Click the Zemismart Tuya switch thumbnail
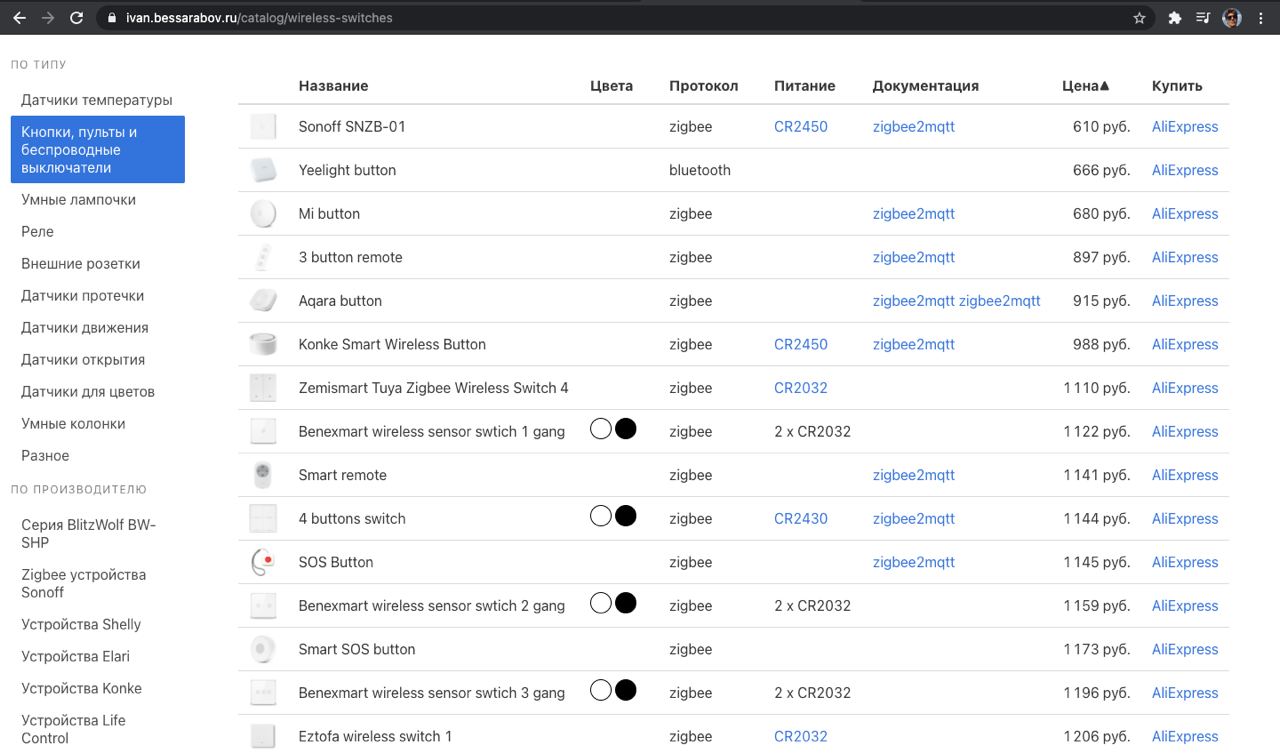Image resolution: width=1280 pixels, height=754 pixels. click(263, 388)
